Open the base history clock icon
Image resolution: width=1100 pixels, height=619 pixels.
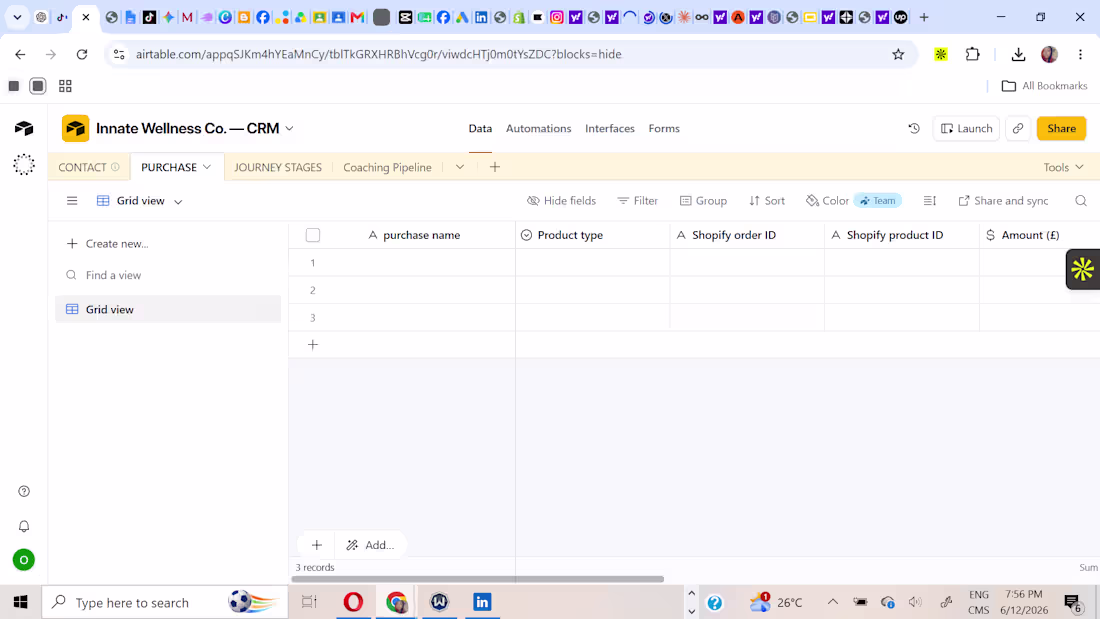(x=914, y=128)
